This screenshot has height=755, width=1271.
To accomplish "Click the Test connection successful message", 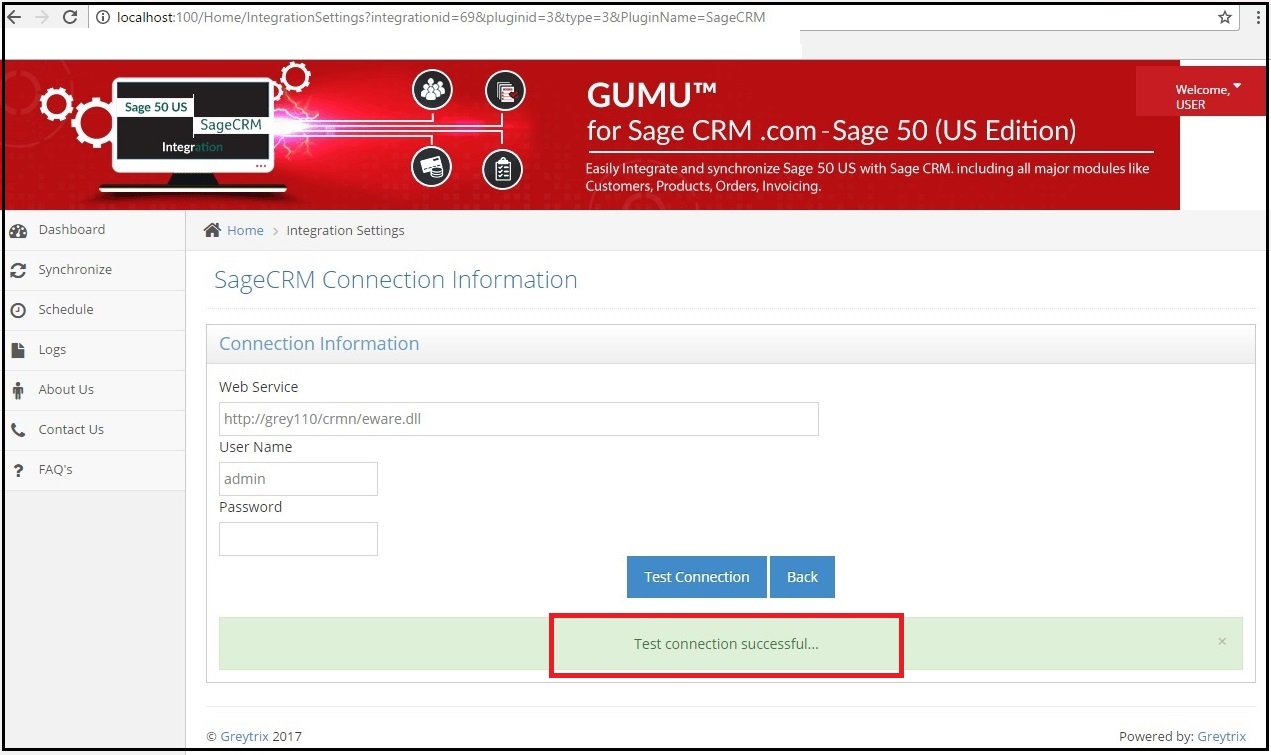I will coord(726,644).
